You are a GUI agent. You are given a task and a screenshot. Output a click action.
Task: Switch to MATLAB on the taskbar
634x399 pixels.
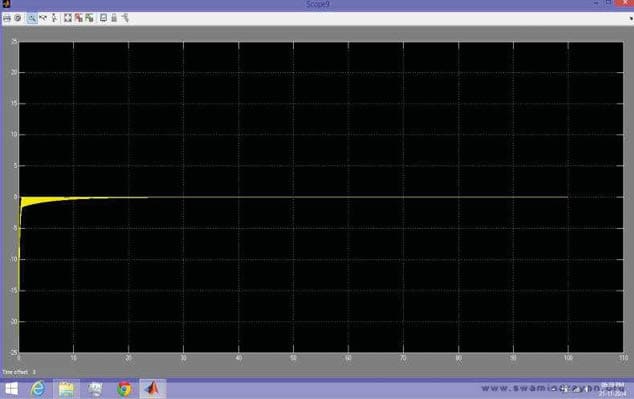click(x=153, y=389)
